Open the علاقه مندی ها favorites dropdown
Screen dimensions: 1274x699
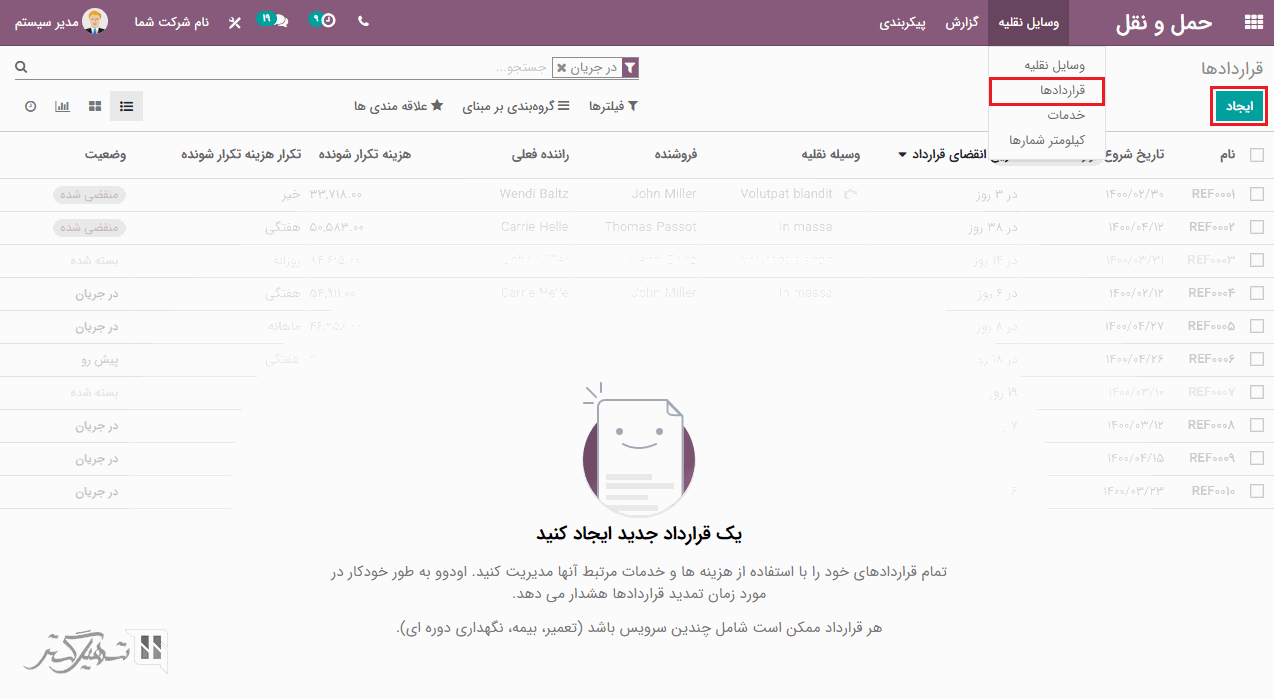pyautogui.click(x=398, y=106)
